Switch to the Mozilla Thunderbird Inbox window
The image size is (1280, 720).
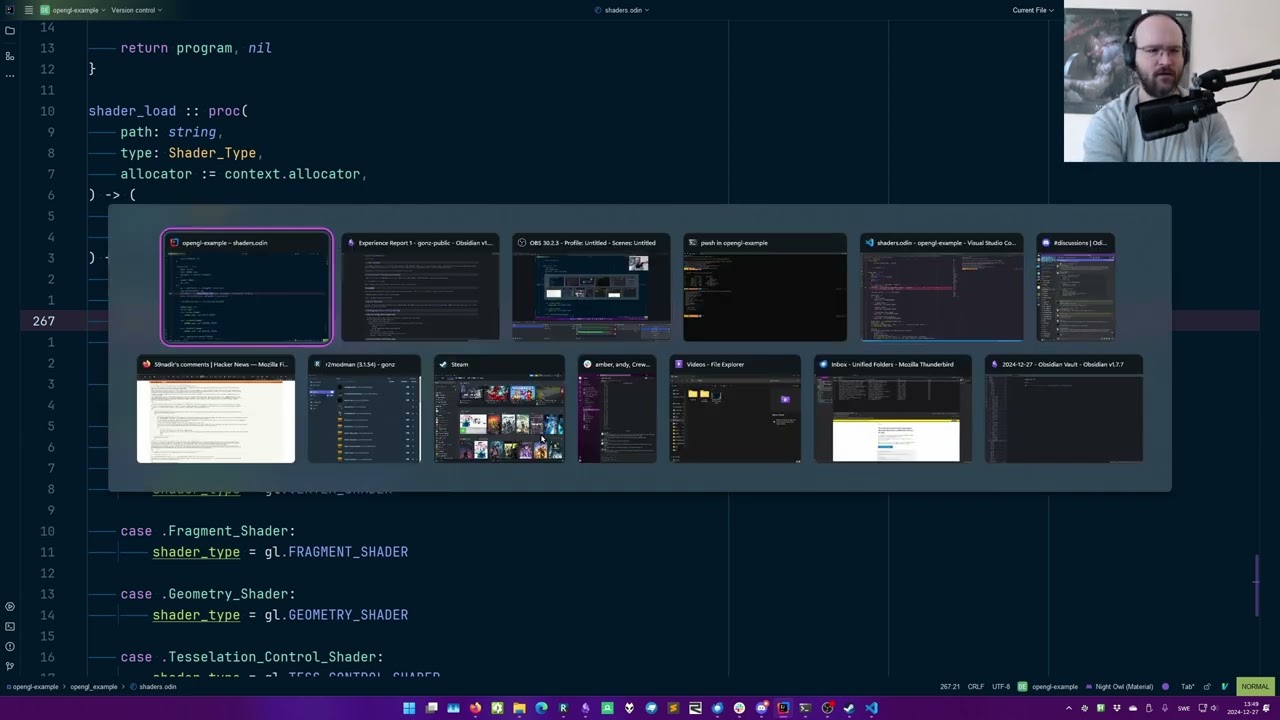[893, 410]
